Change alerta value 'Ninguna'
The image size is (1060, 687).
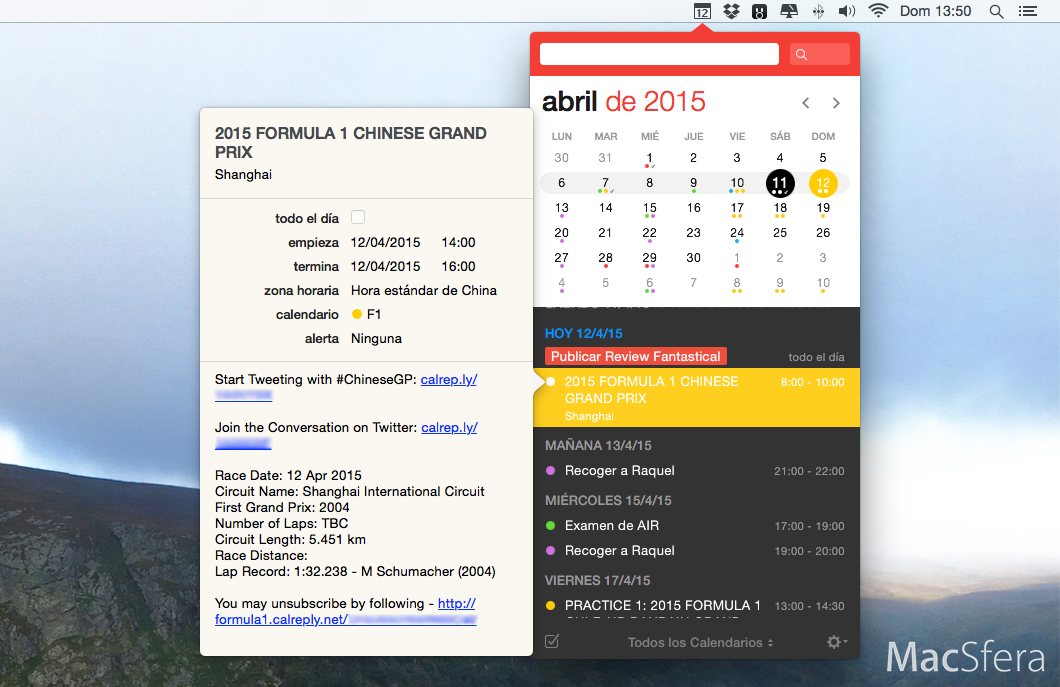pyautogui.click(x=376, y=339)
